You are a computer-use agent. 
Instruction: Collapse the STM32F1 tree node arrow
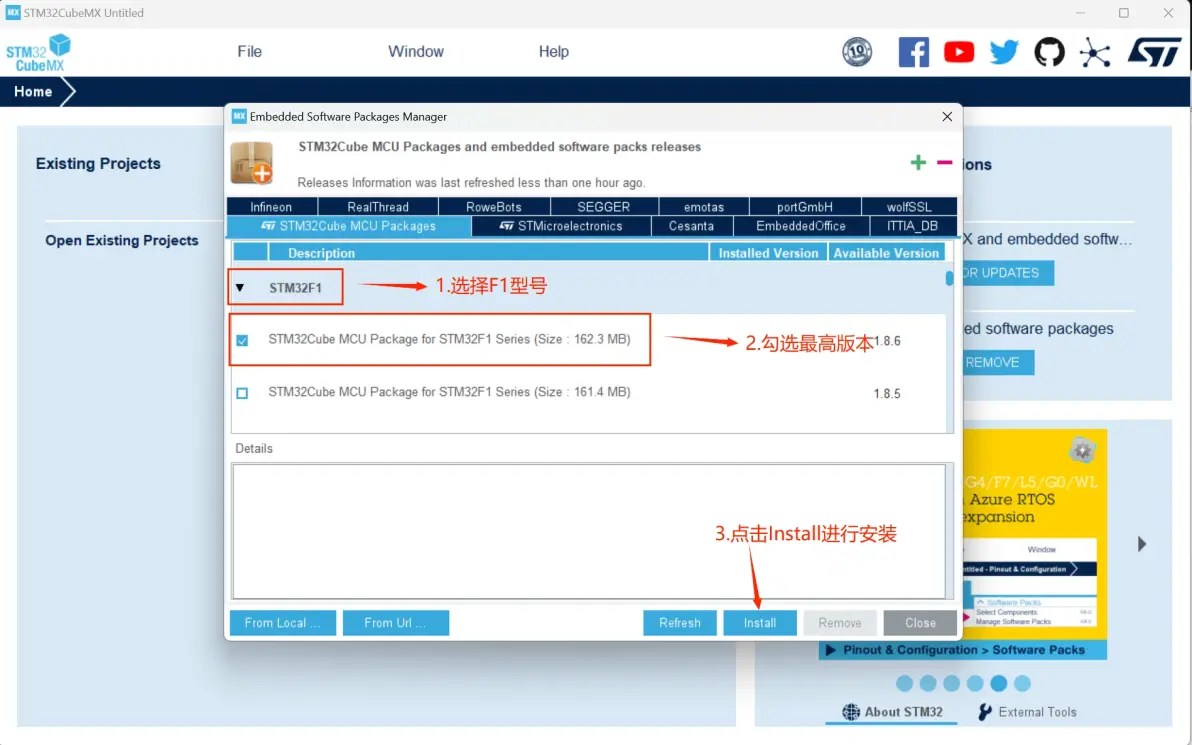click(239, 287)
